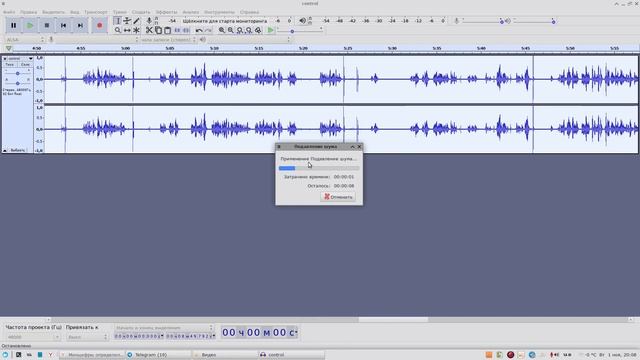This screenshot has height=360, width=640.
Task: Open the recording device dropdown
Action: (x=97, y=40)
